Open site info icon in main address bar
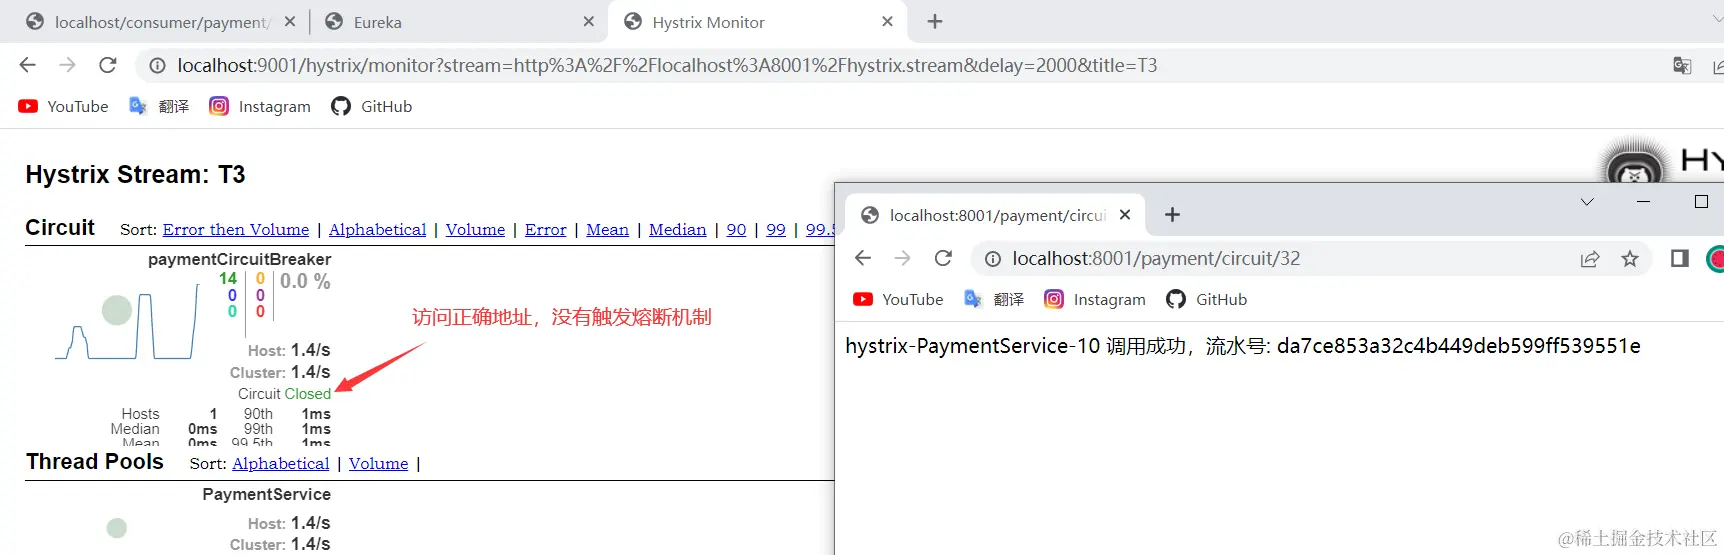Image resolution: width=1724 pixels, height=555 pixels. [x=157, y=66]
